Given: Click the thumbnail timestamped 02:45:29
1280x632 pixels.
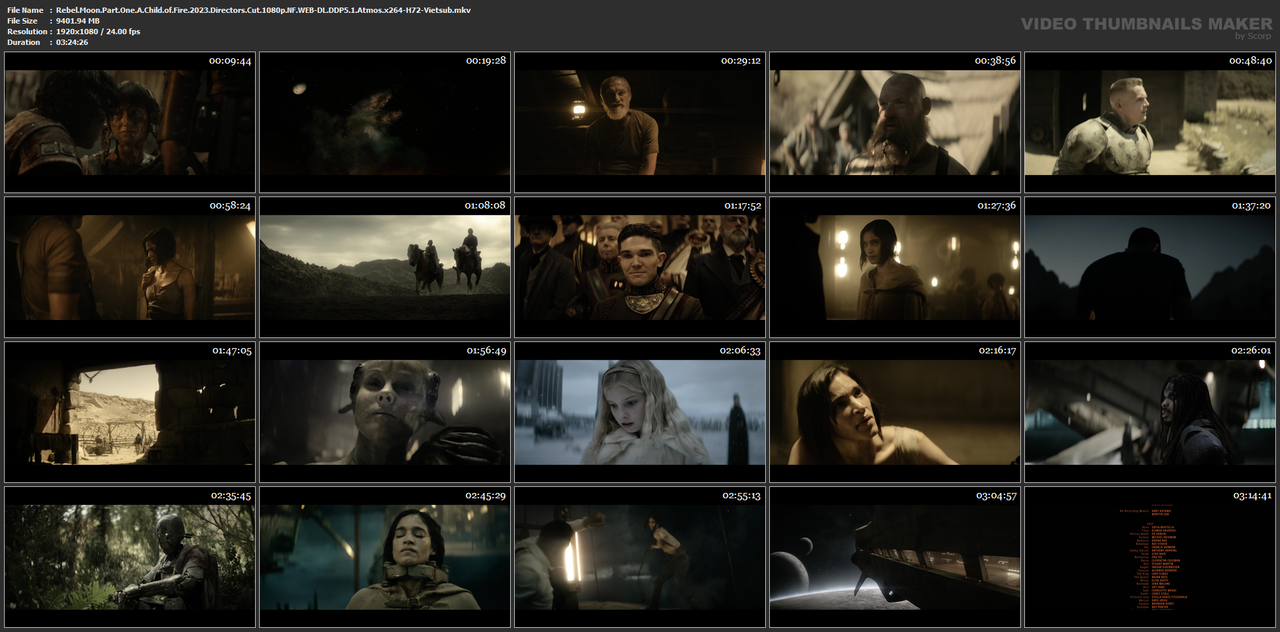Looking at the screenshot, I should click(385, 557).
